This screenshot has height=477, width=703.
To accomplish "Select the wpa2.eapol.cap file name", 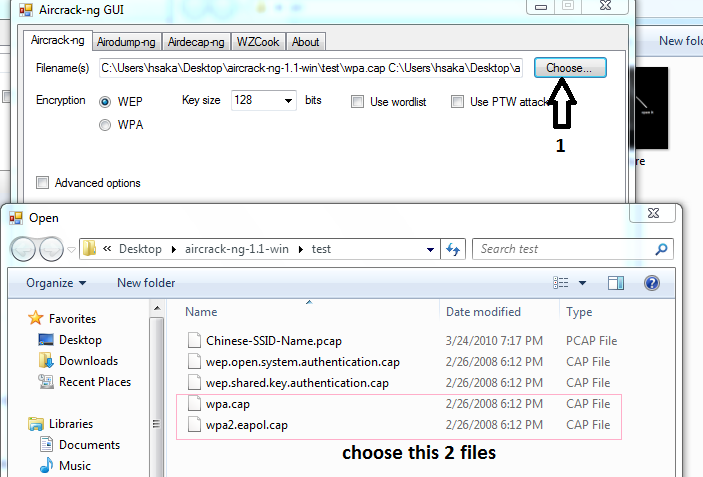I will point(247,425).
